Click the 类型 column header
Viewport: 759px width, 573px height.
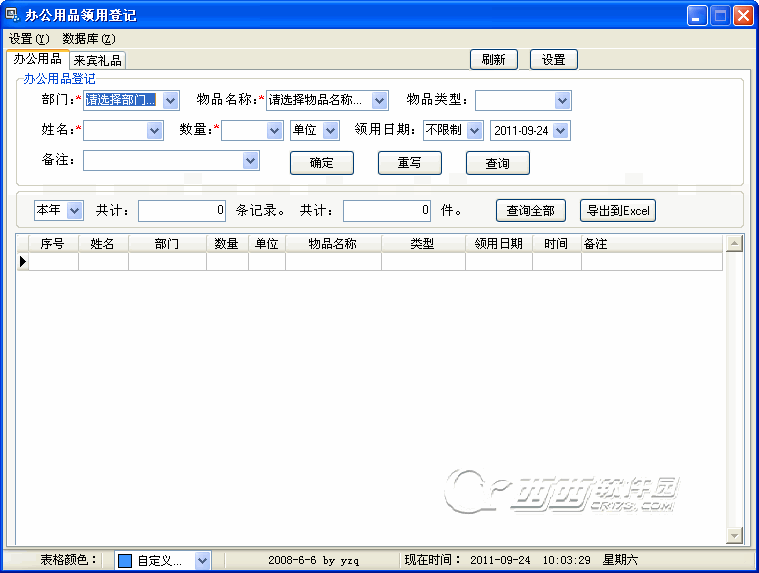pyautogui.click(x=423, y=244)
